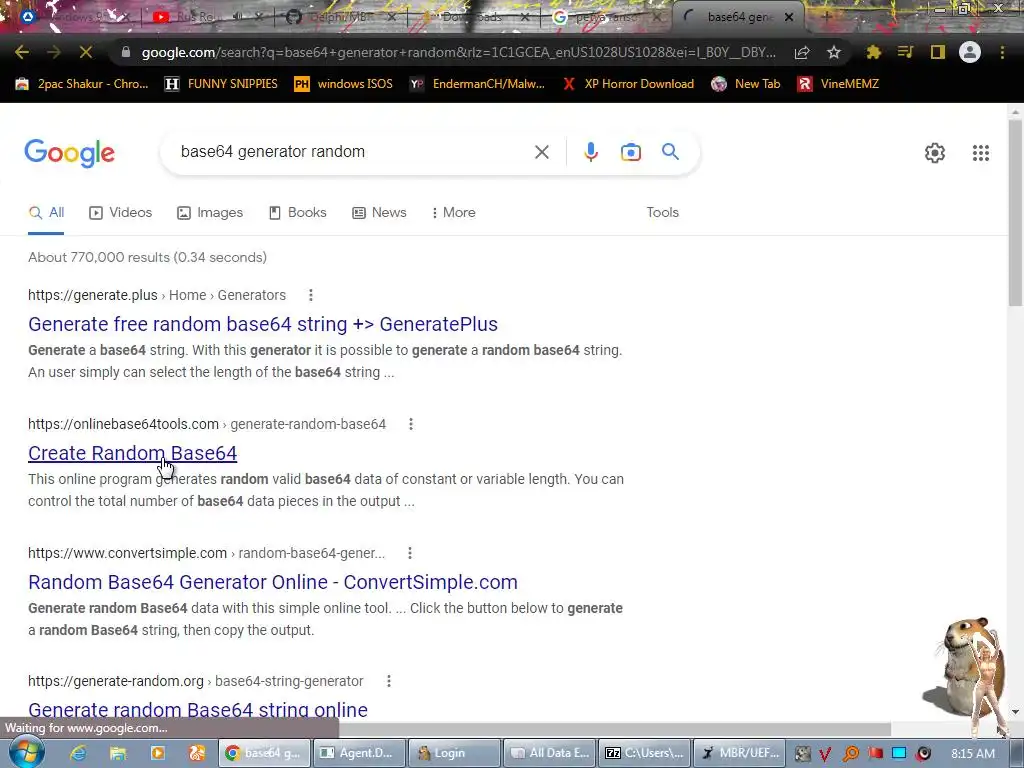This screenshot has height=768, width=1024.
Task: Open options for the convertsimple.com result
Action: (x=409, y=553)
